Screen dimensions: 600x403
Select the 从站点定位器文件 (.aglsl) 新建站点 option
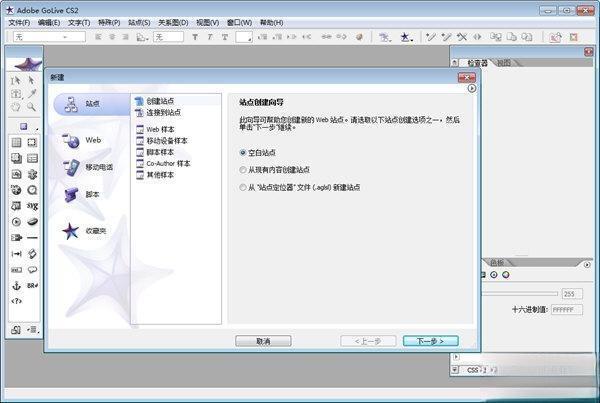click(300, 188)
